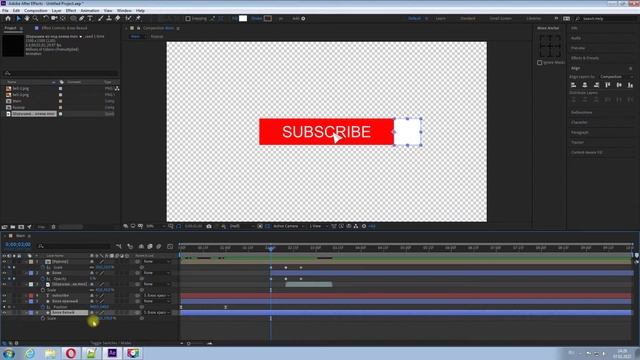This screenshot has width=640, height=360.
Task: Select the Clone Stamp tool
Action: [109, 18]
